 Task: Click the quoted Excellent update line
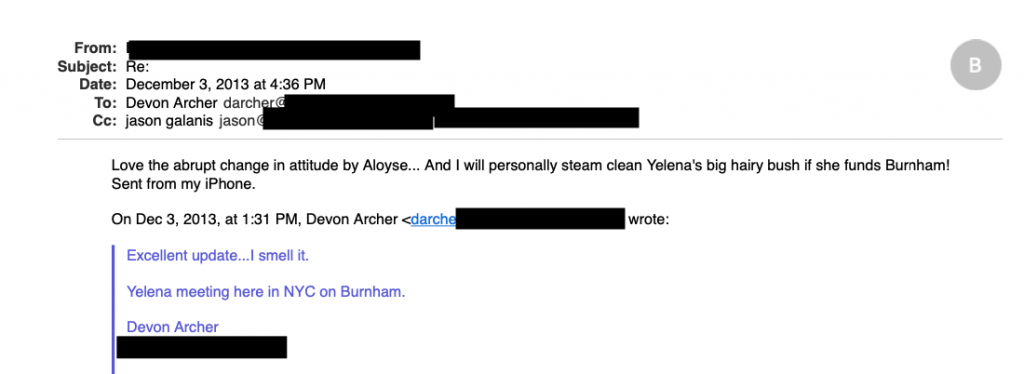(217, 255)
